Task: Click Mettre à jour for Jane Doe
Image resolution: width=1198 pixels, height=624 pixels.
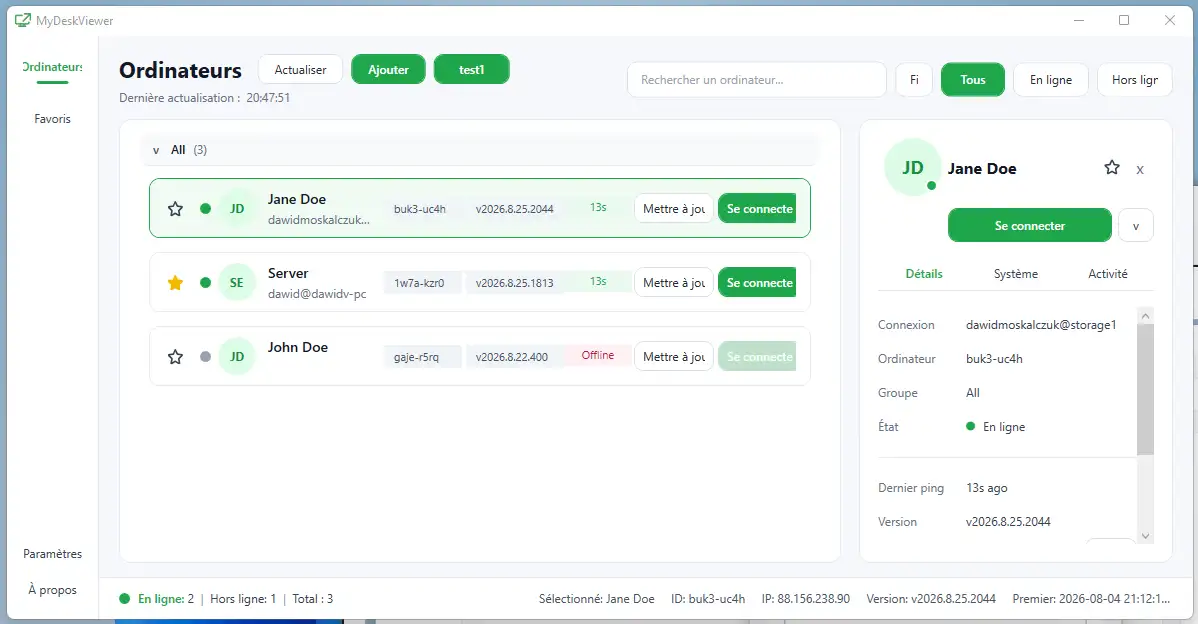Action: point(673,209)
